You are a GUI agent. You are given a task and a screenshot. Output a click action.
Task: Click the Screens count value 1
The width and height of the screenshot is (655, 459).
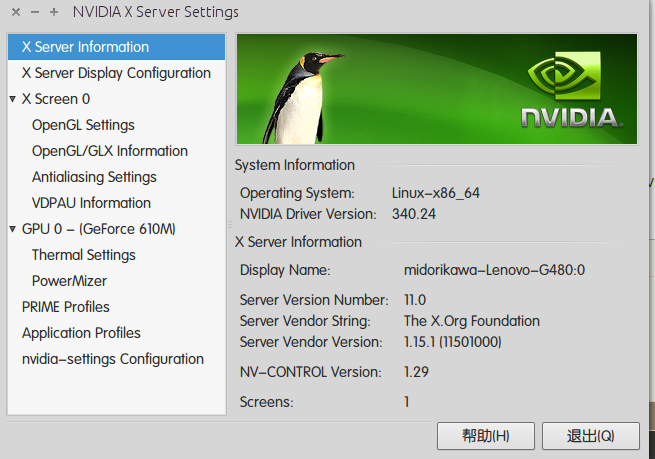pyautogui.click(x=406, y=402)
